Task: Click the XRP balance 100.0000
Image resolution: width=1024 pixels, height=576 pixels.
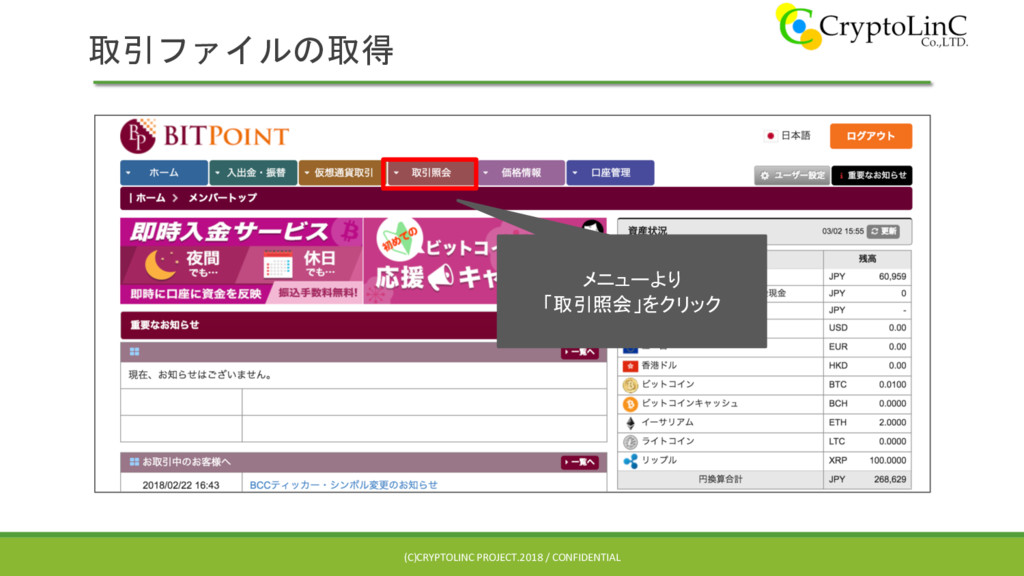Action: [888, 460]
